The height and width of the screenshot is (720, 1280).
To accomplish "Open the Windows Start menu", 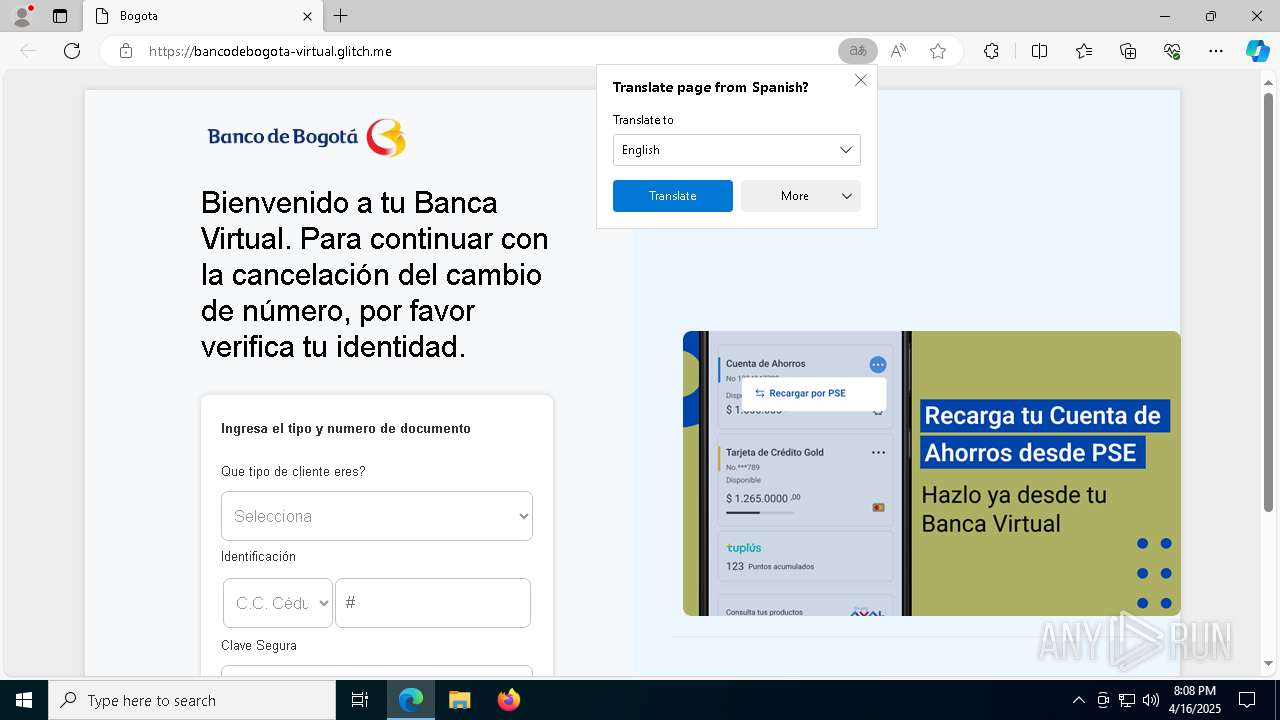I will coord(24,700).
